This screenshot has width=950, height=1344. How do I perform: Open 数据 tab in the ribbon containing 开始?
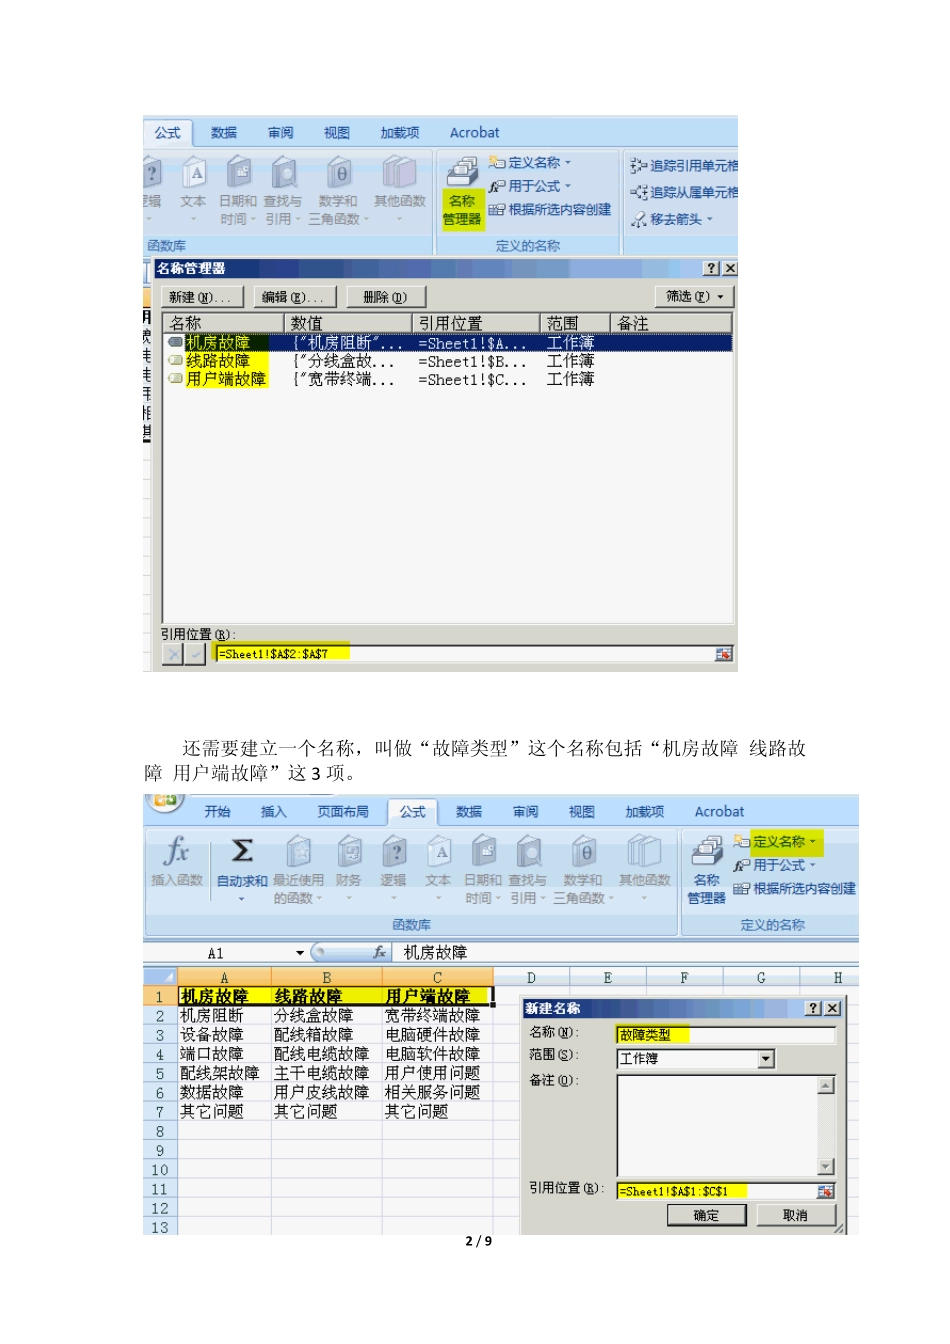point(469,812)
